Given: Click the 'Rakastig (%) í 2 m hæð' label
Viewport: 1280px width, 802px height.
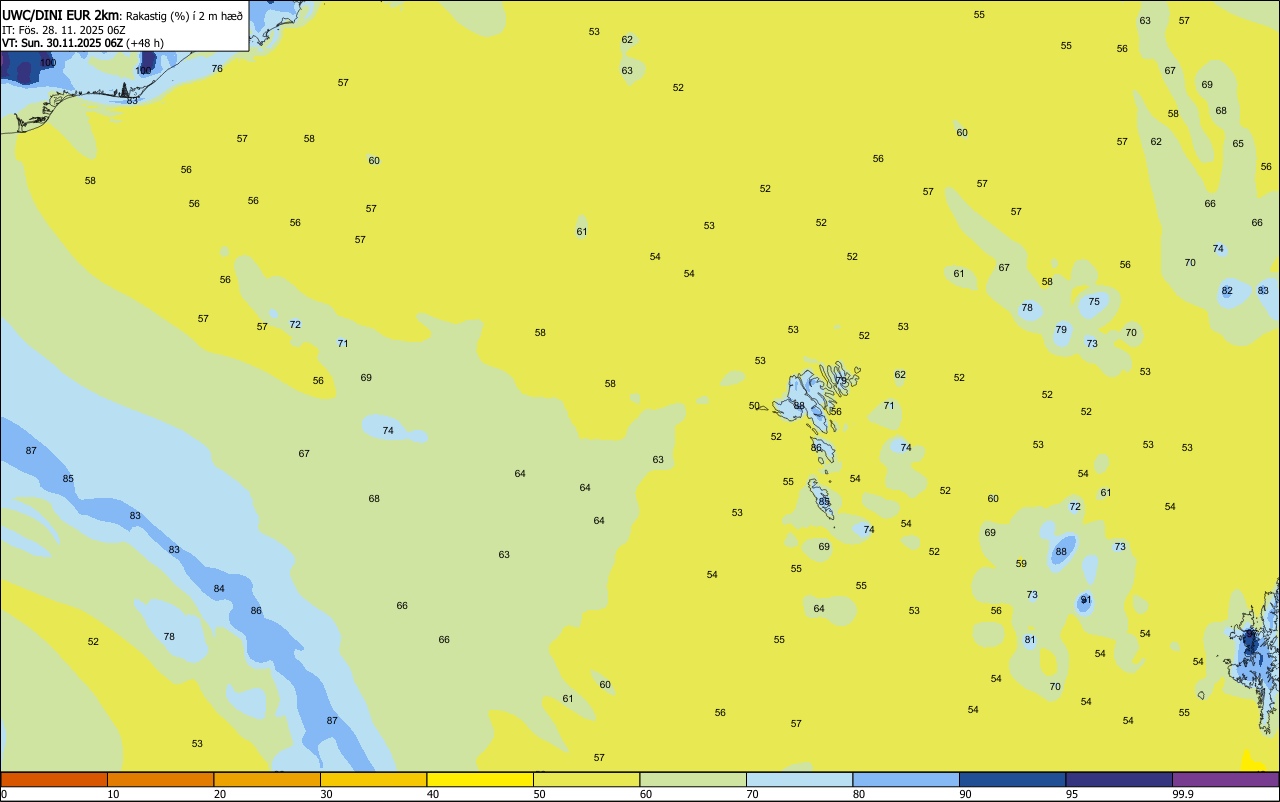Looking at the screenshot, I should 184,15.
